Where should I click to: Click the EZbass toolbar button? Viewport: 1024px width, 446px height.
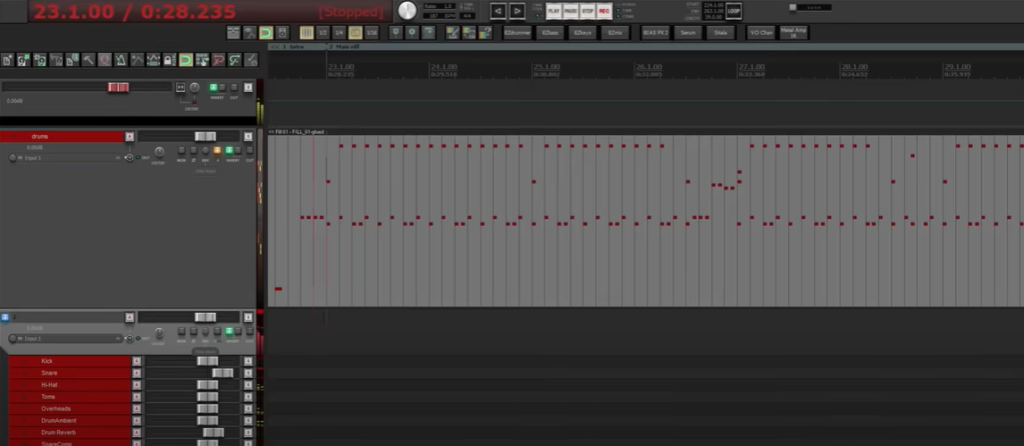[x=550, y=33]
